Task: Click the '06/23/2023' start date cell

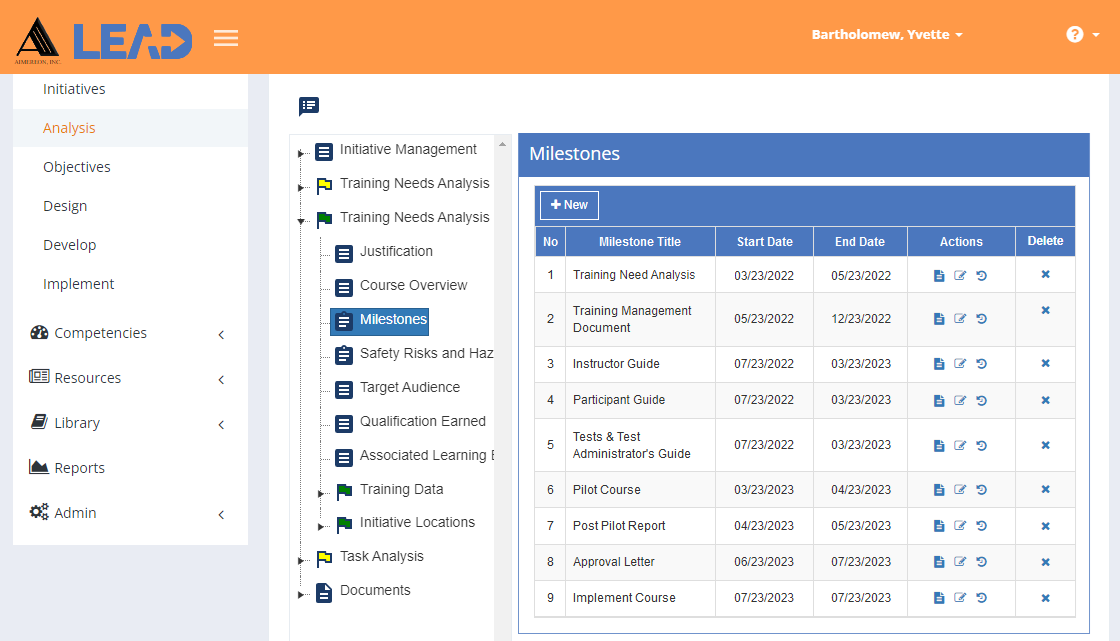Action: [x=764, y=562]
